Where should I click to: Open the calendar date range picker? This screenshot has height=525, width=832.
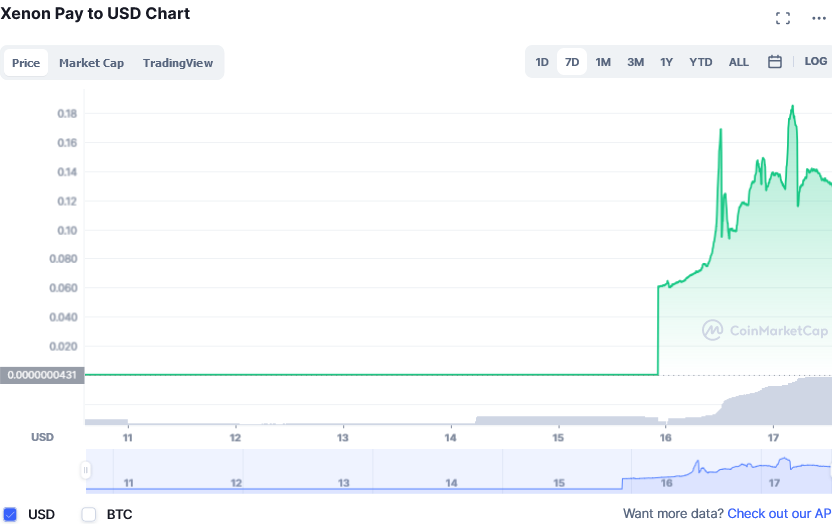pos(775,62)
